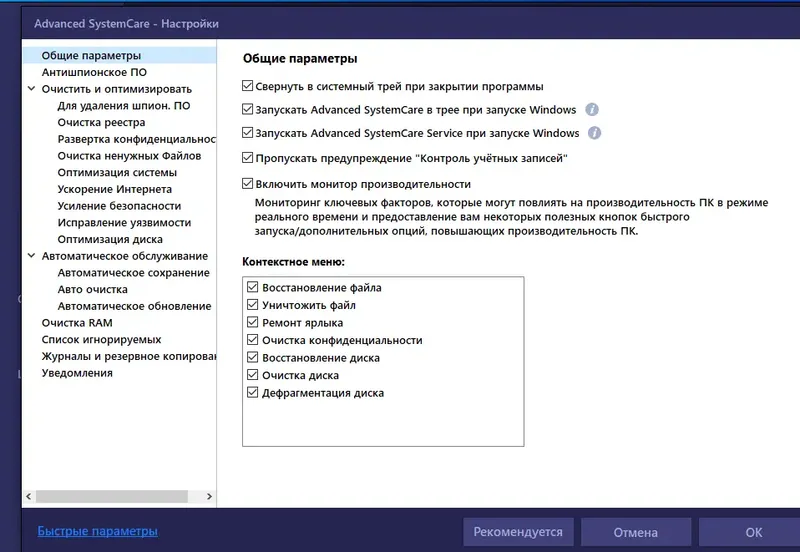
Task: Open 'Очистка RAM' settings section
Action: (x=77, y=323)
